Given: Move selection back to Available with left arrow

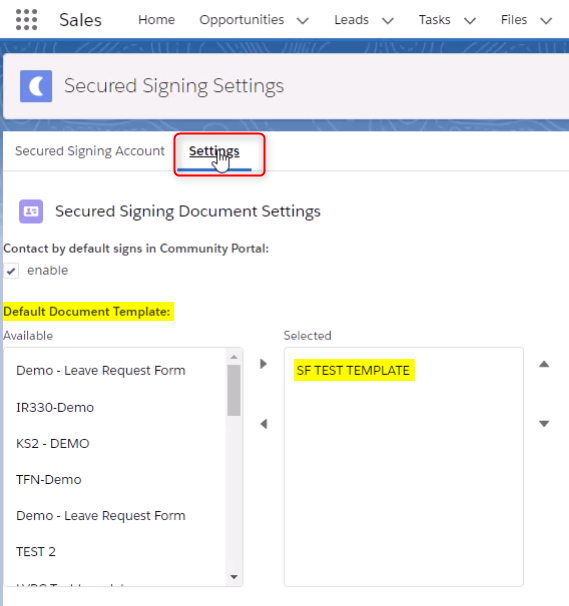Looking at the screenshot, I should (x=264, y=424).
